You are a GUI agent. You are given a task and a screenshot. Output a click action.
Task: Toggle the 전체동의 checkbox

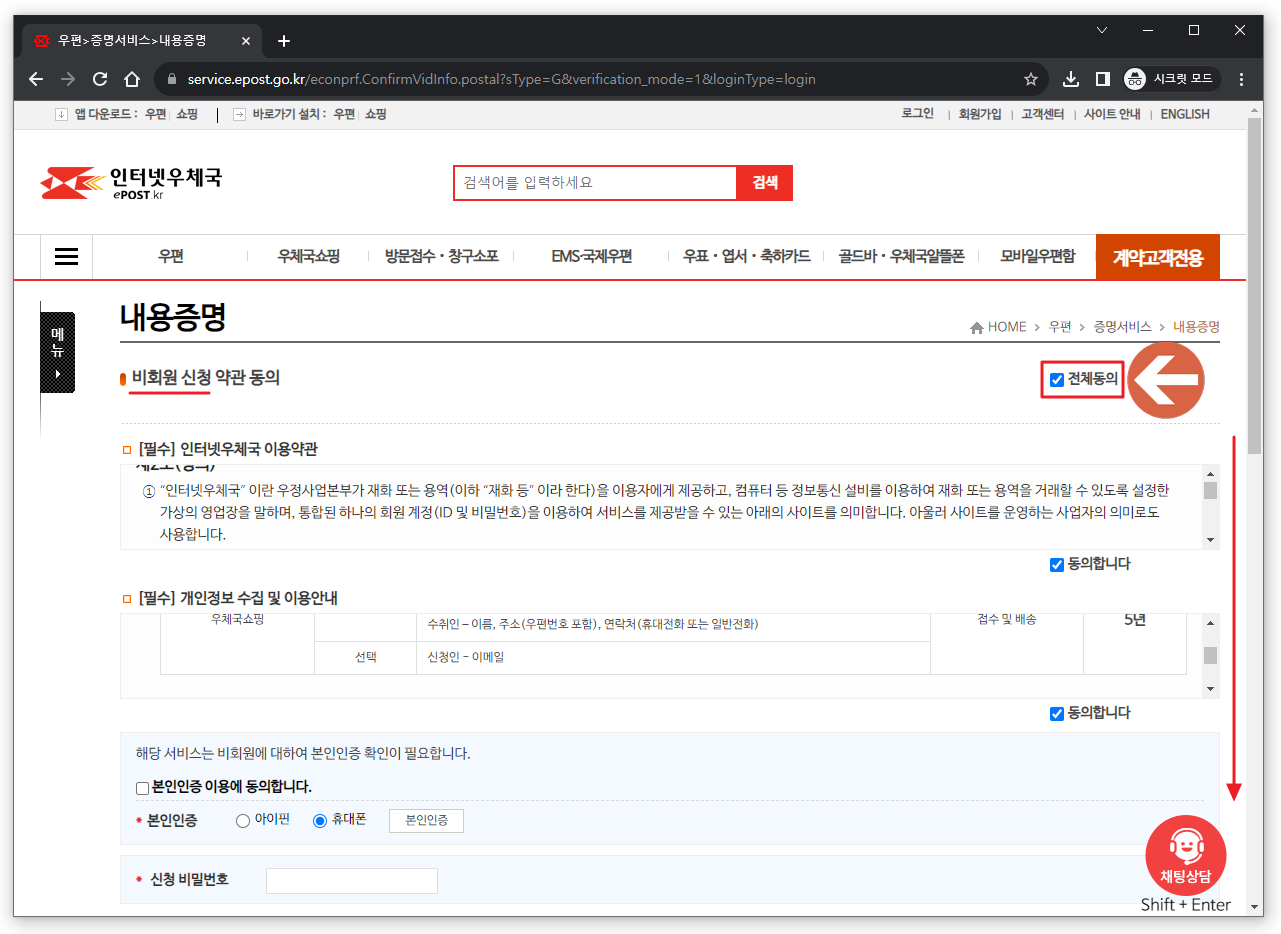[1057, 380]
